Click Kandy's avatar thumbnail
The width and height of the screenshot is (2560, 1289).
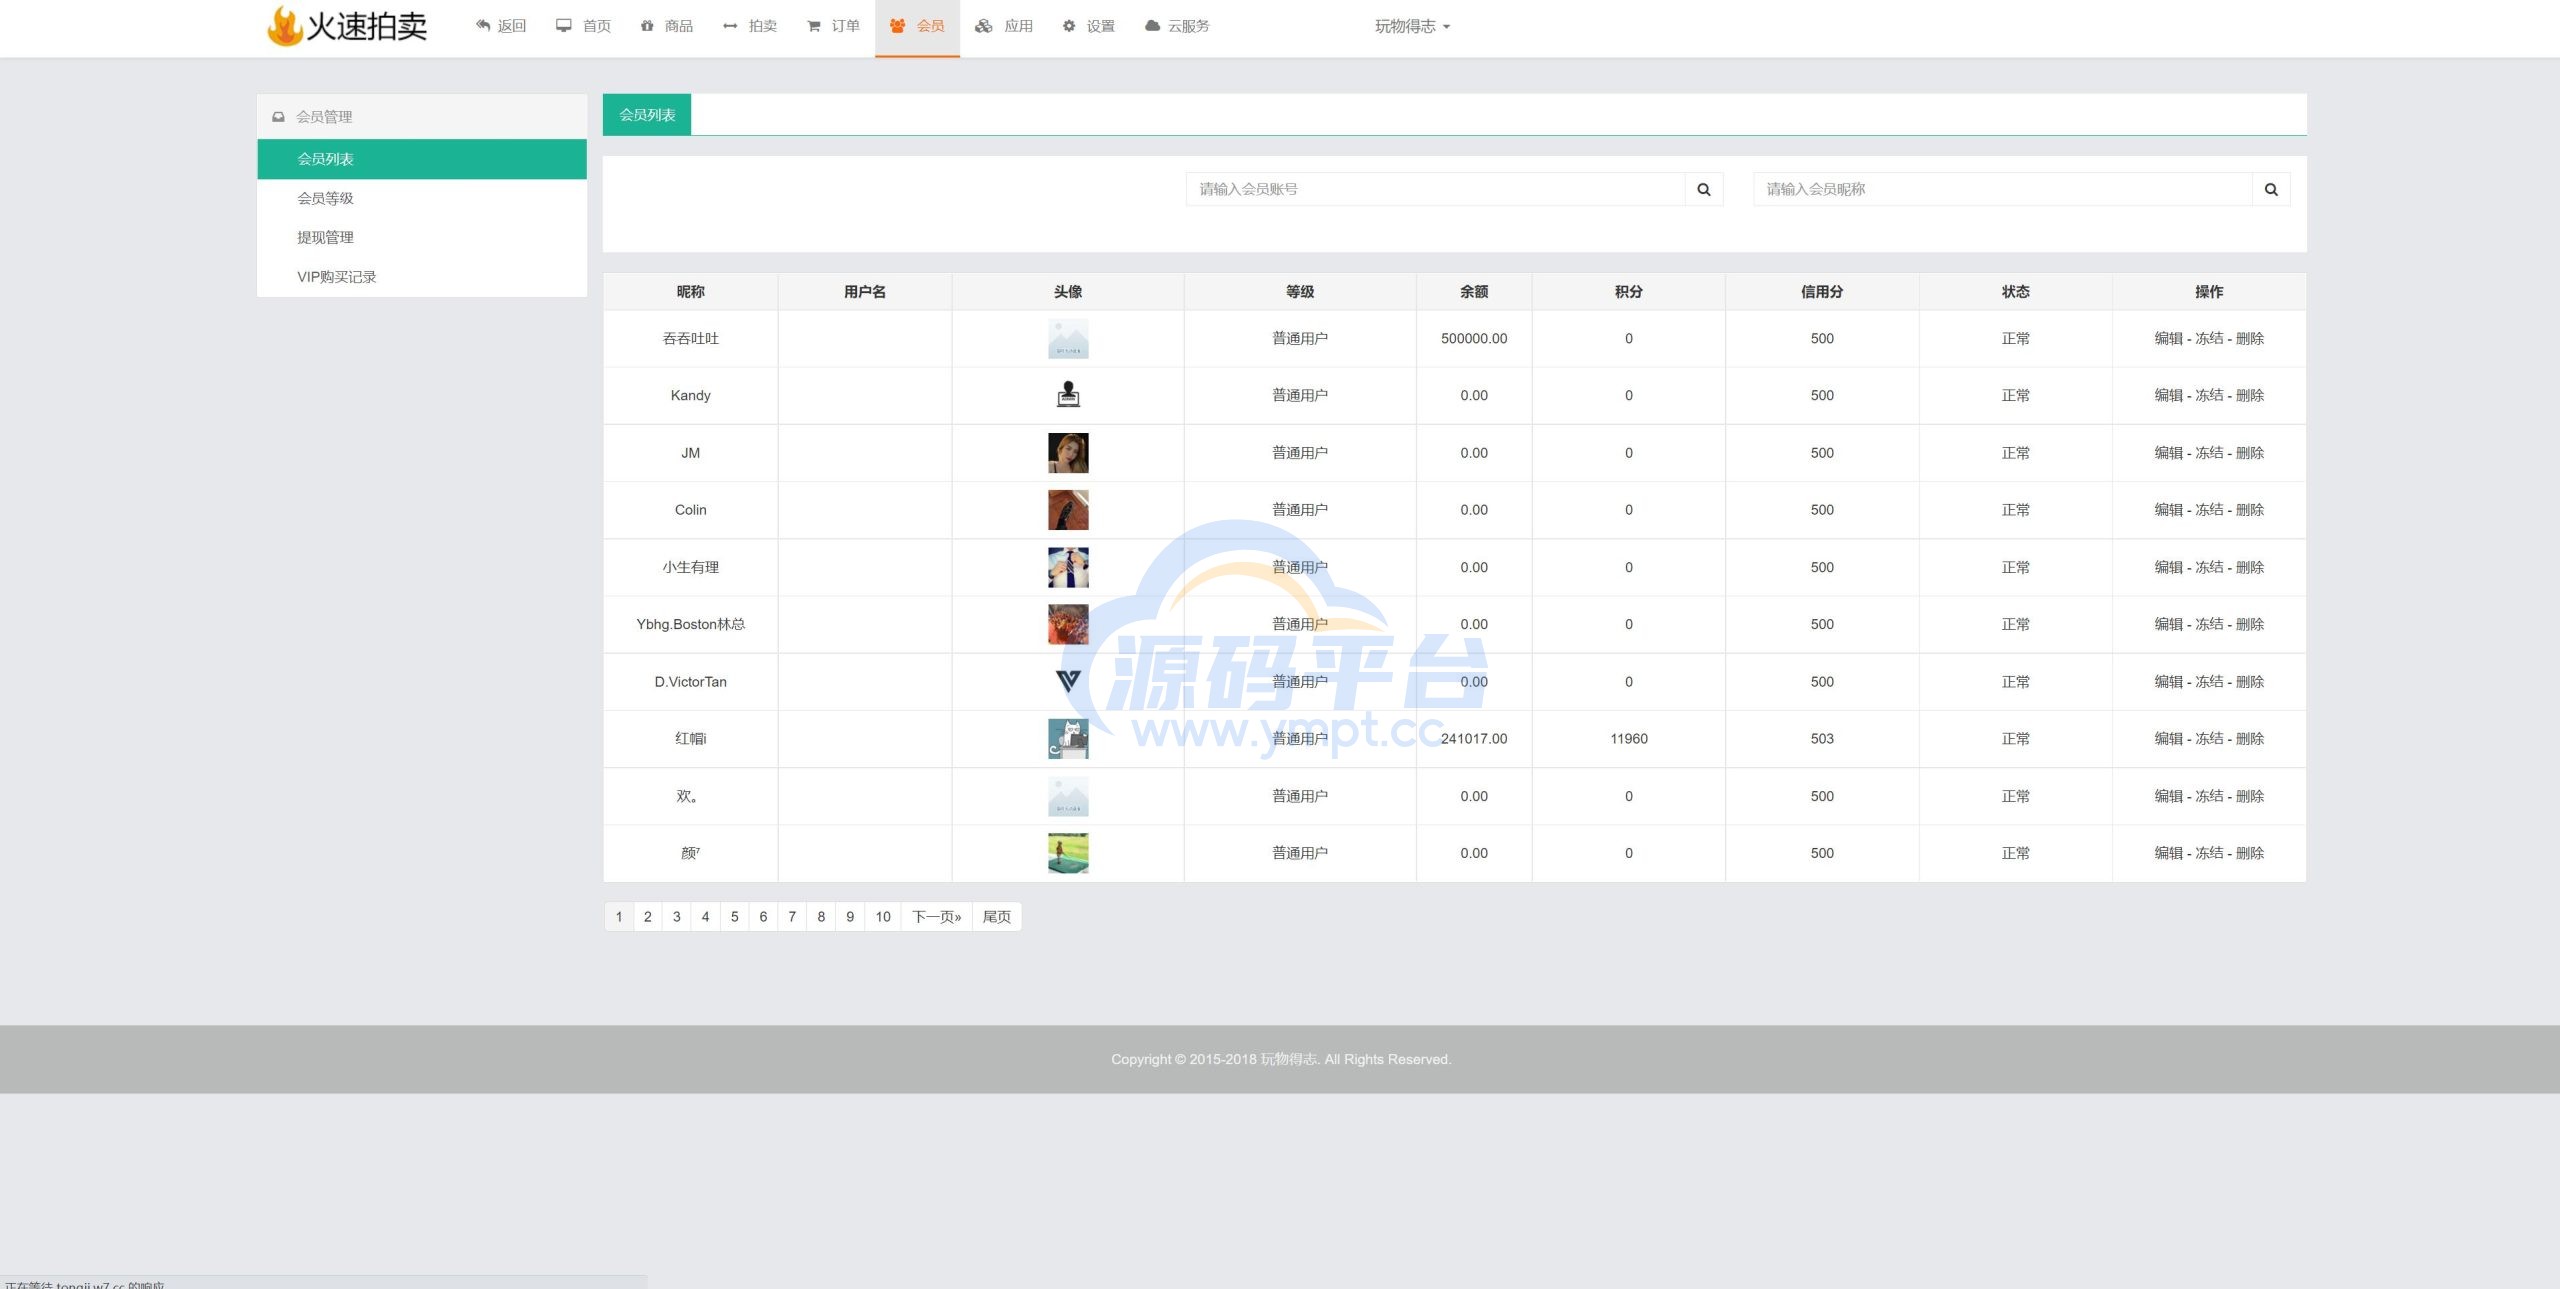tap(1068, 395)
